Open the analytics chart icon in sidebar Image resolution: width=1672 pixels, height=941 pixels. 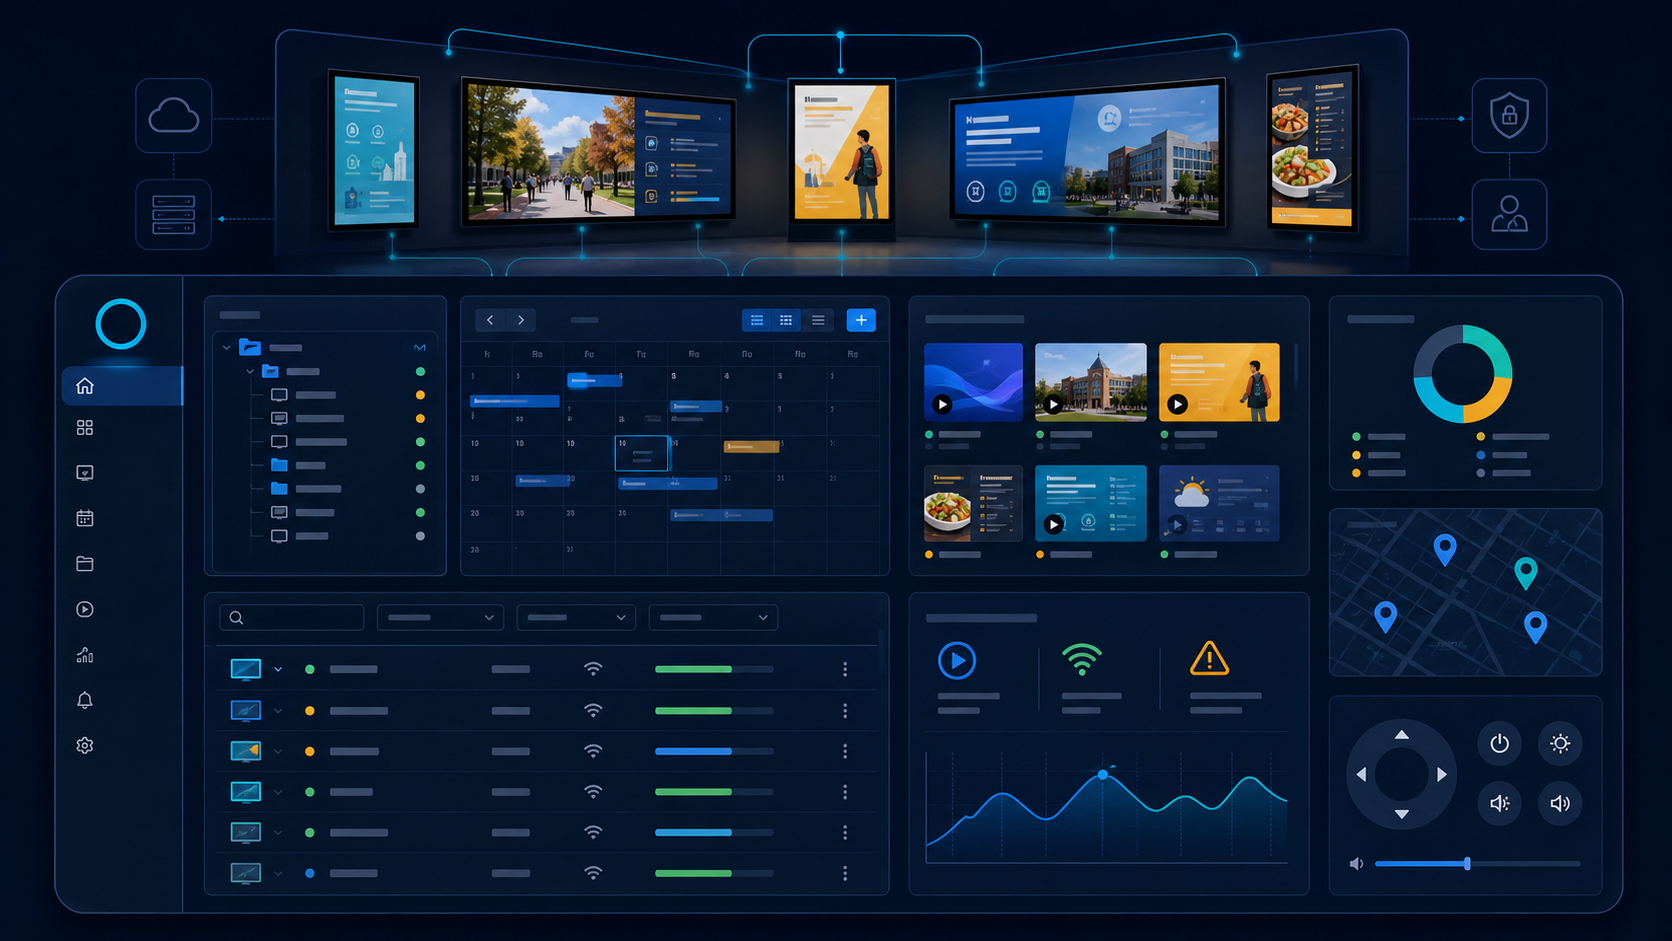pyautogui.click(x=85, y=655)
